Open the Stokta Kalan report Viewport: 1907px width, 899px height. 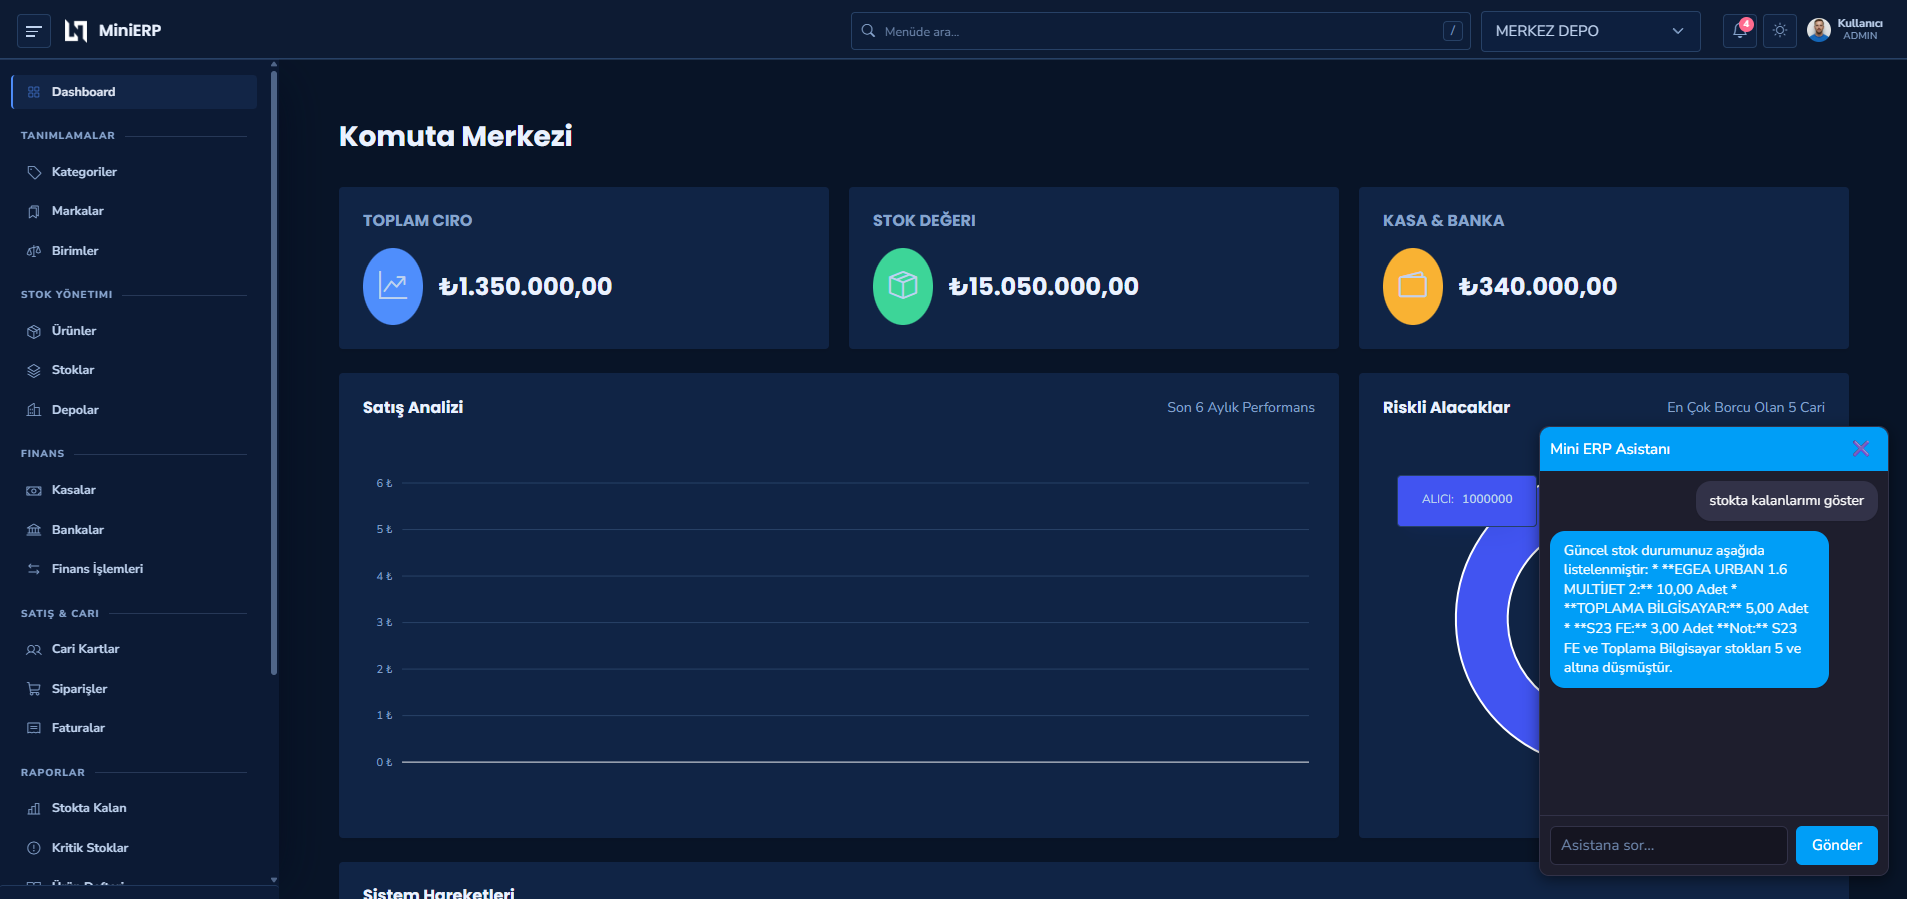(x=134, y=808)
